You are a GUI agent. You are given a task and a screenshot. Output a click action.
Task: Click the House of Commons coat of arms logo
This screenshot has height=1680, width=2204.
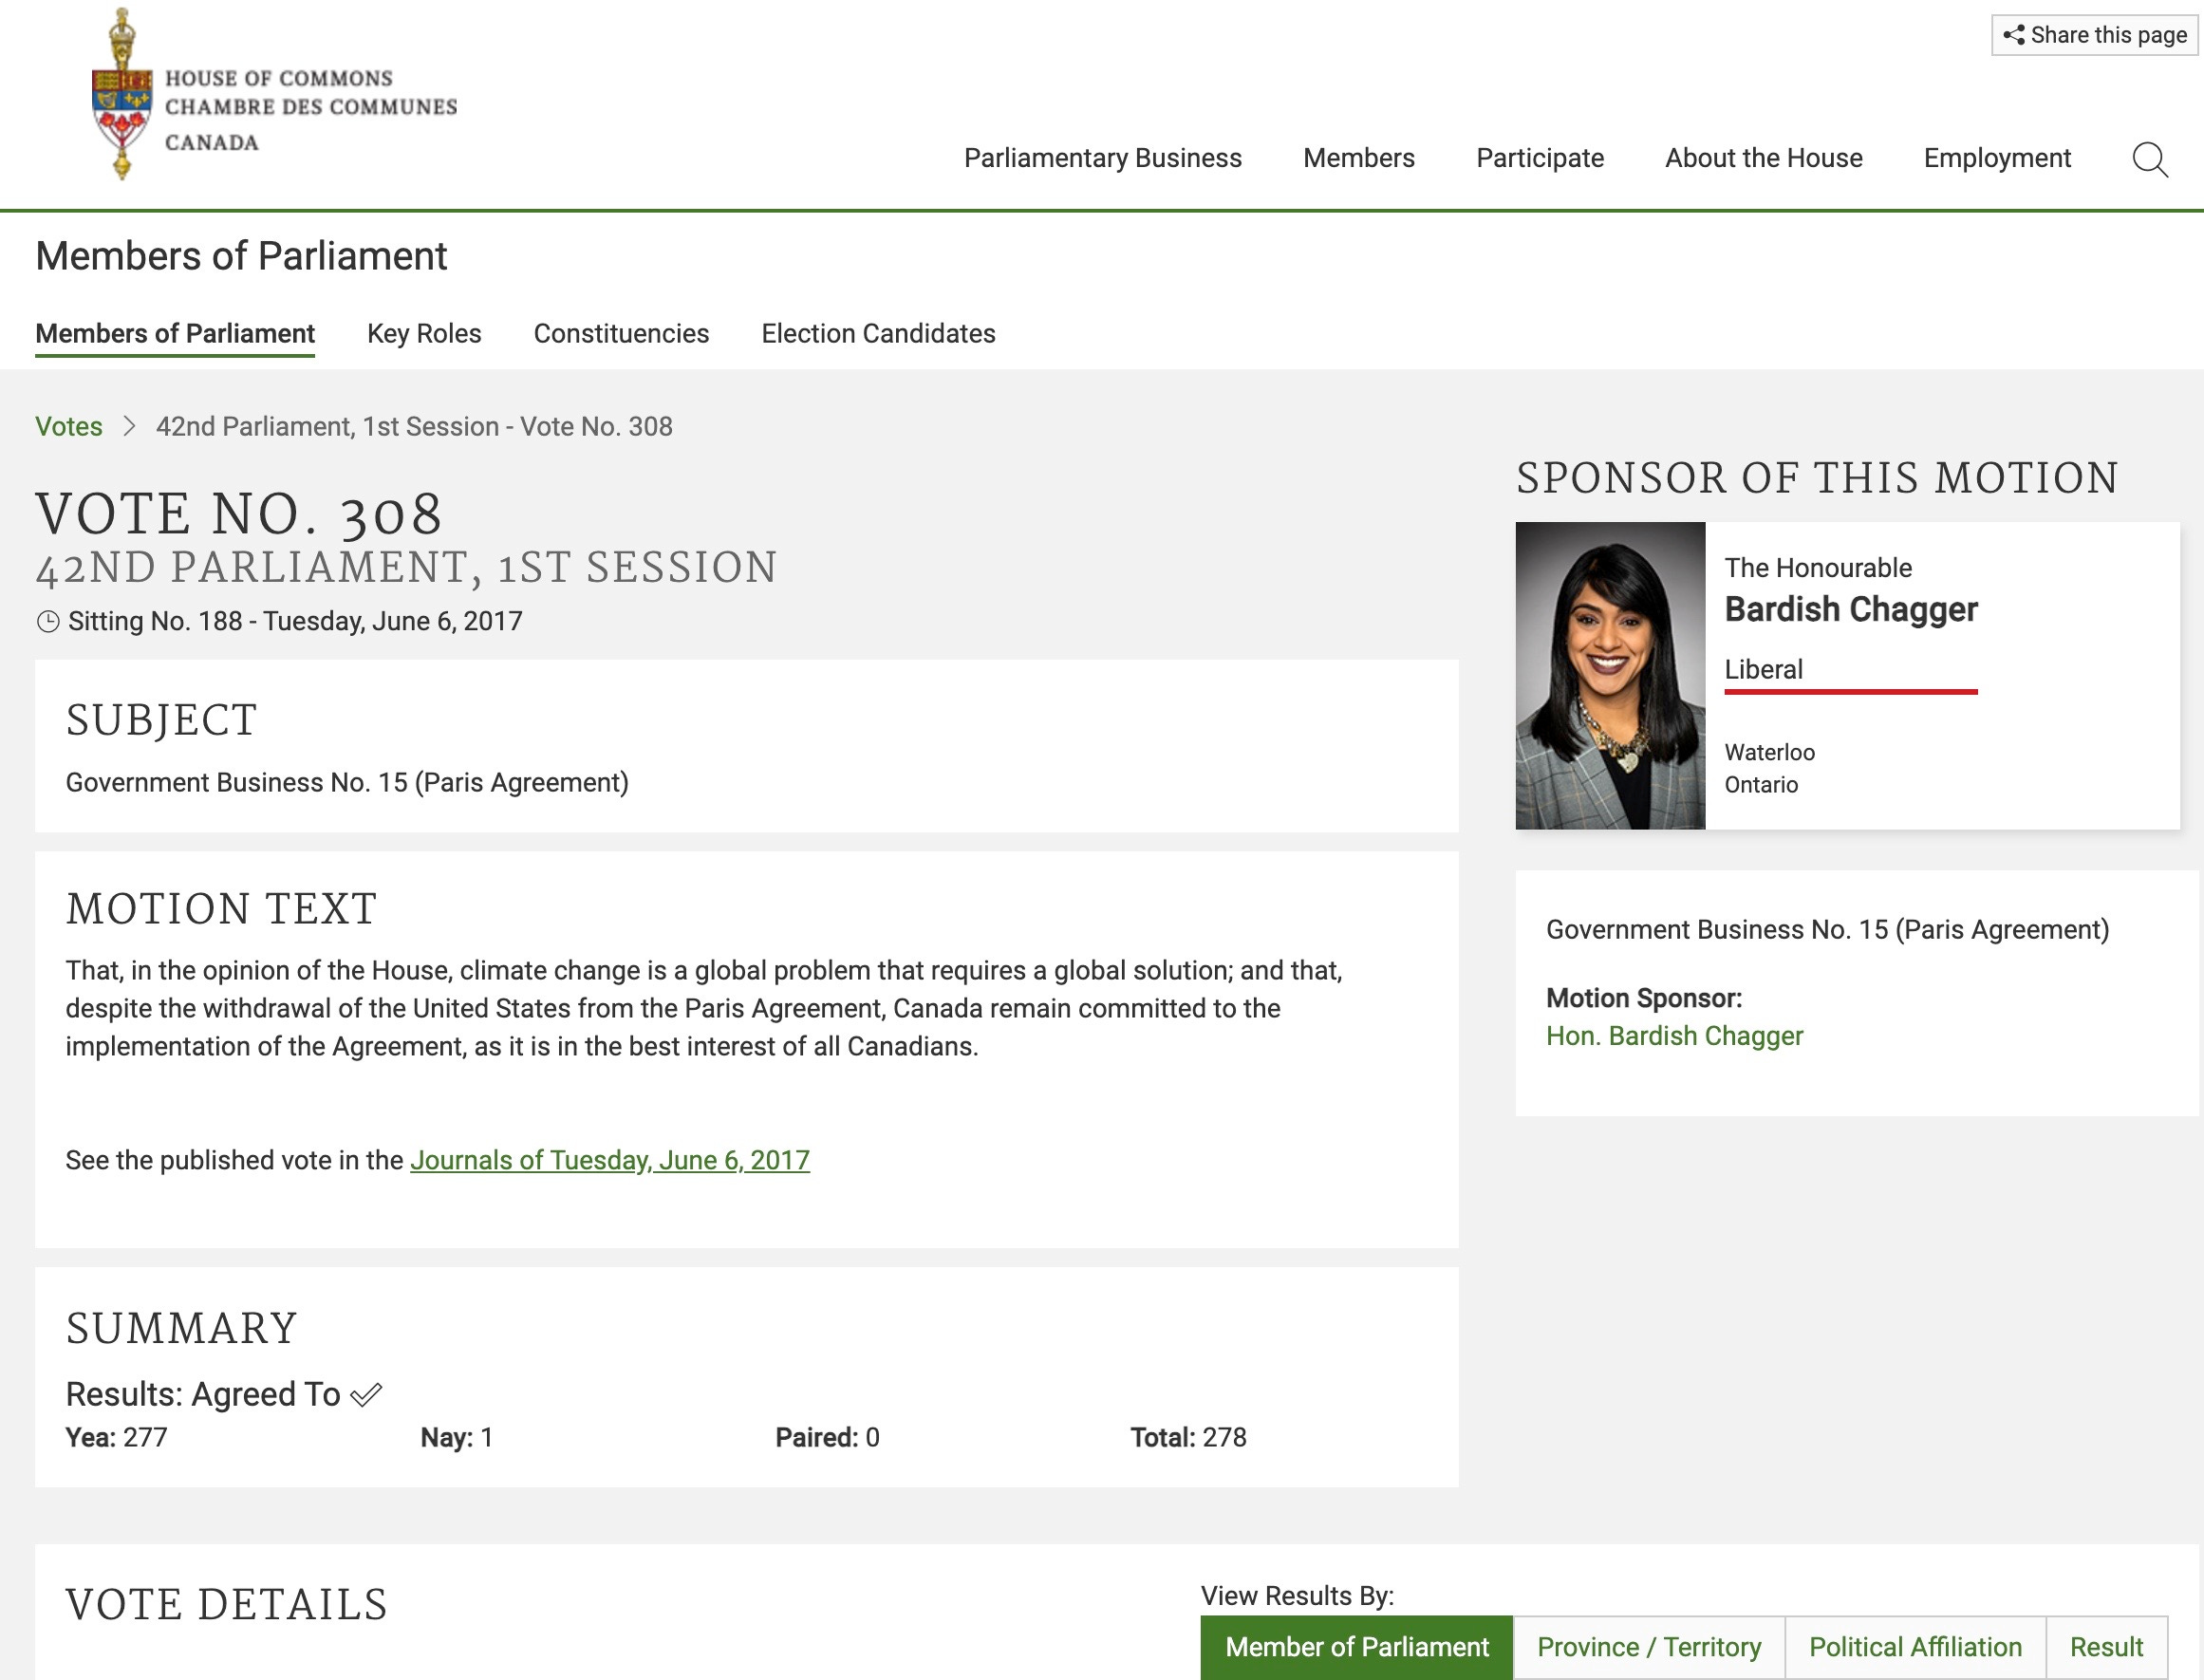click(x=122, y=94)
